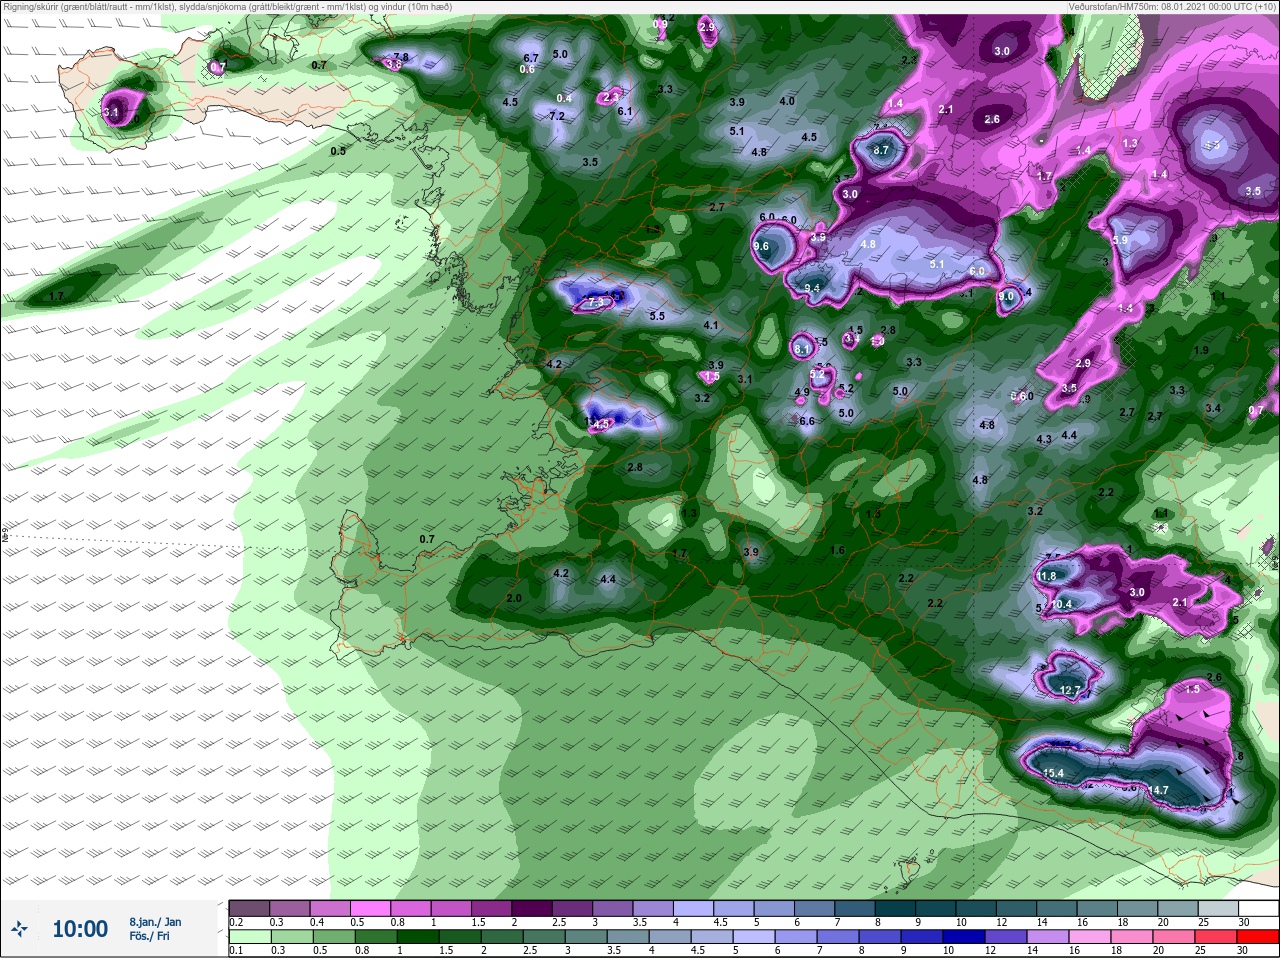Click the map title text starting 'Rigning/skúrir'
1280x958 pixels.
click(x=227, y=6)
